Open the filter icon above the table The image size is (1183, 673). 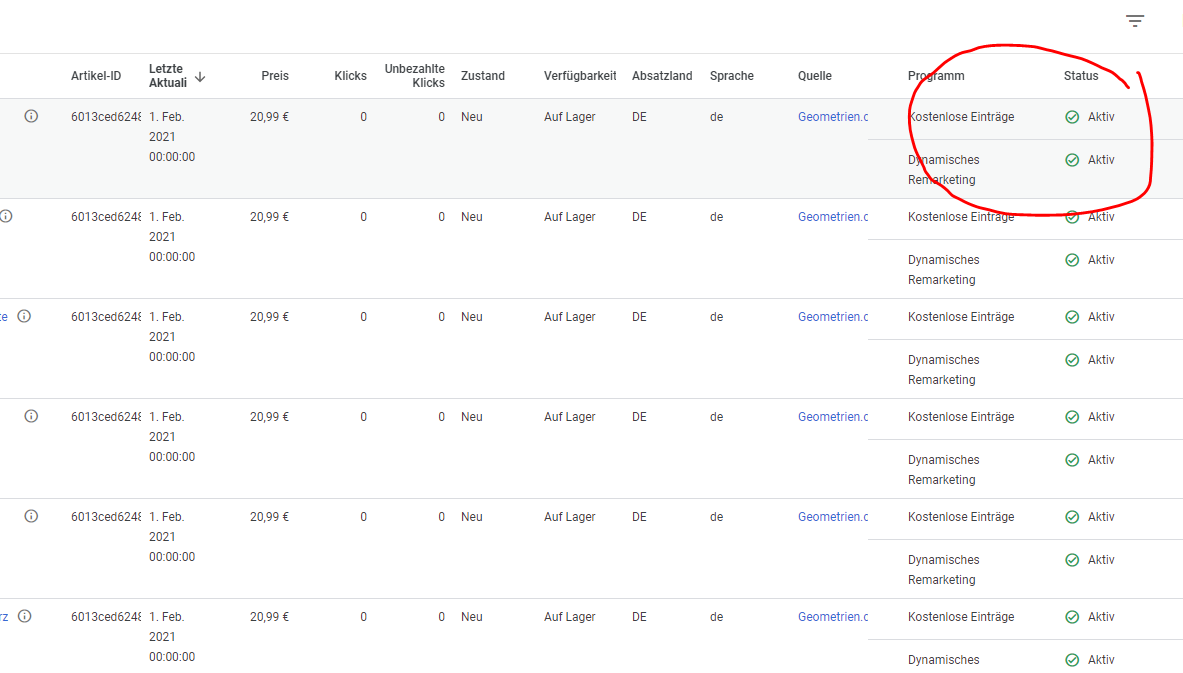[1134, 21]
